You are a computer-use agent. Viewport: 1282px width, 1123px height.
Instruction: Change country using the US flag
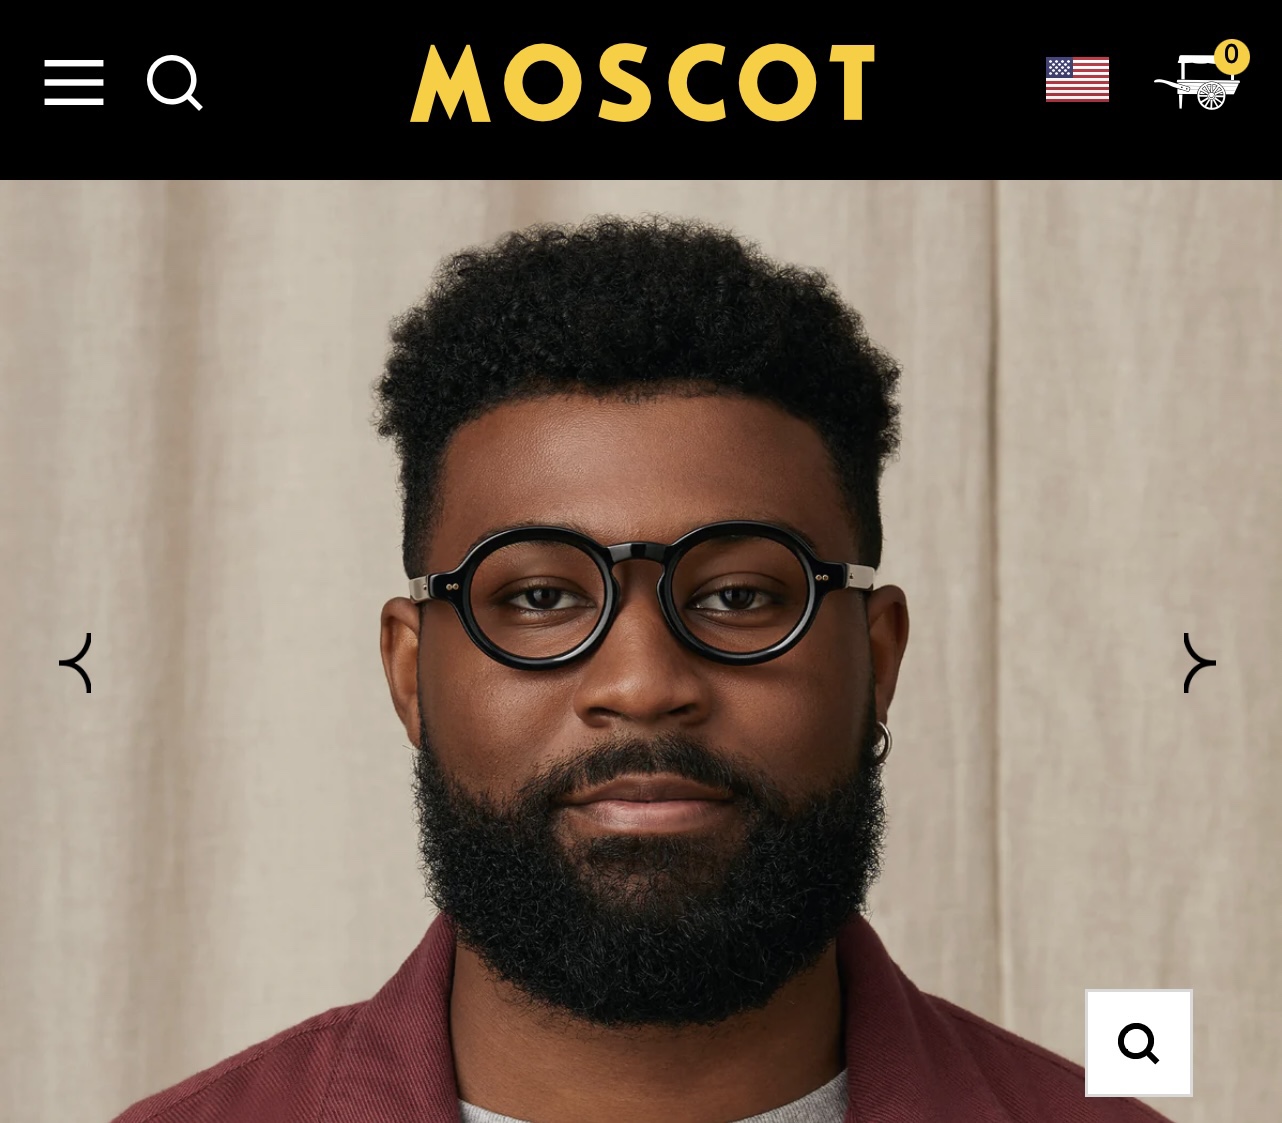tap(1077, 80)
